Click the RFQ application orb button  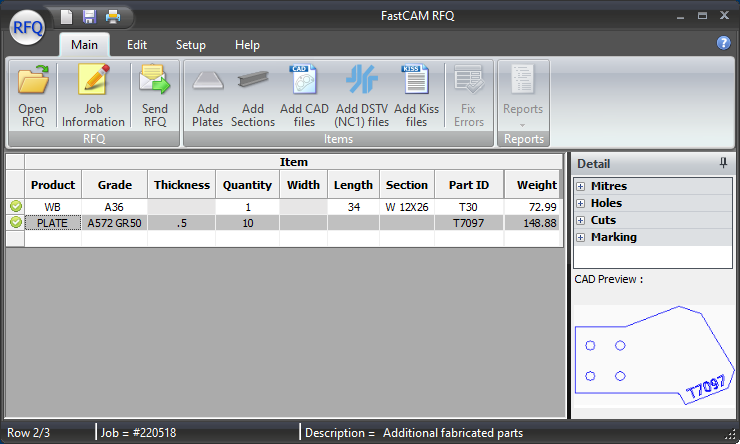coord(27,27)
